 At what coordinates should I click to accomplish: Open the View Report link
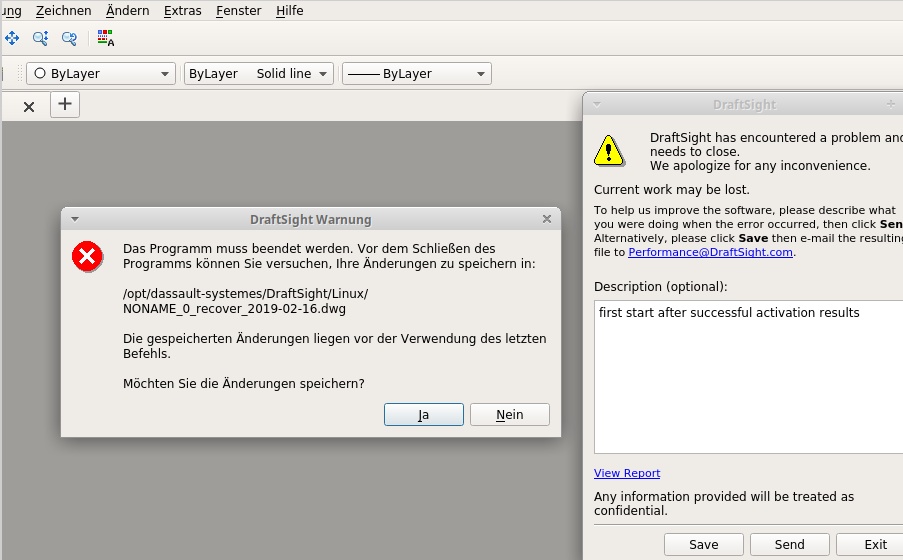point(627,473)
